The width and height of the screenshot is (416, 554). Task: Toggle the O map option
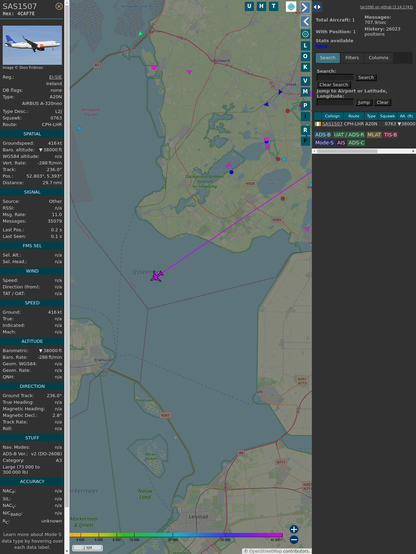click(x=305, y=56)
